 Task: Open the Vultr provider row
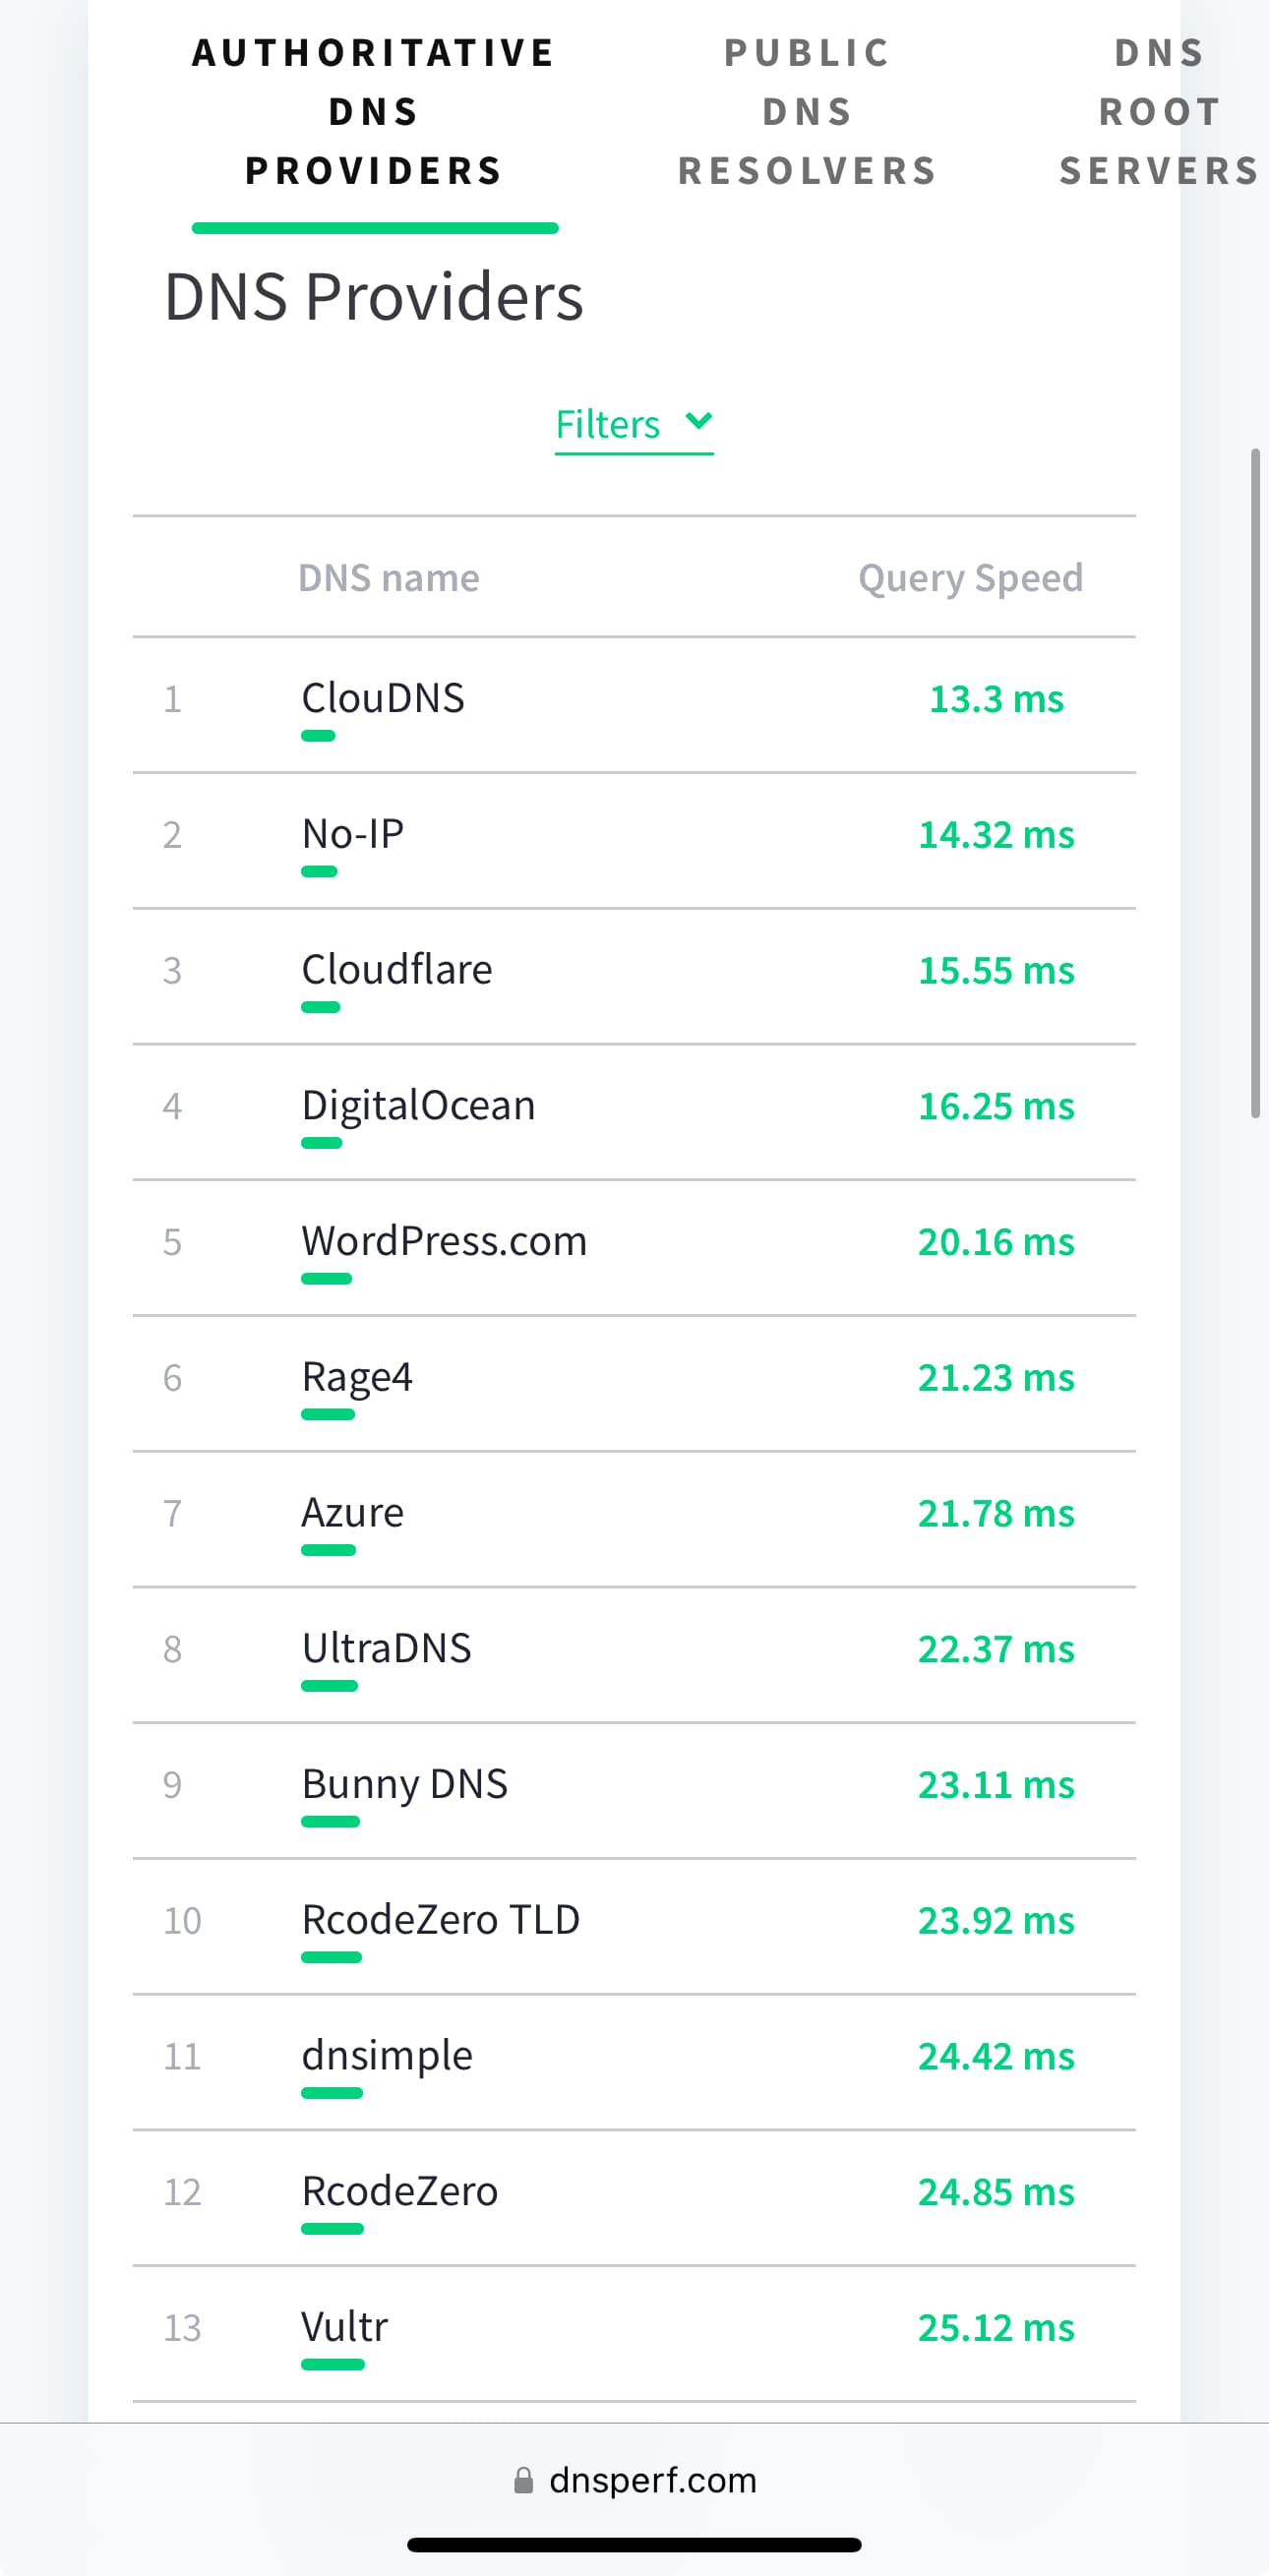[634, 2334]
